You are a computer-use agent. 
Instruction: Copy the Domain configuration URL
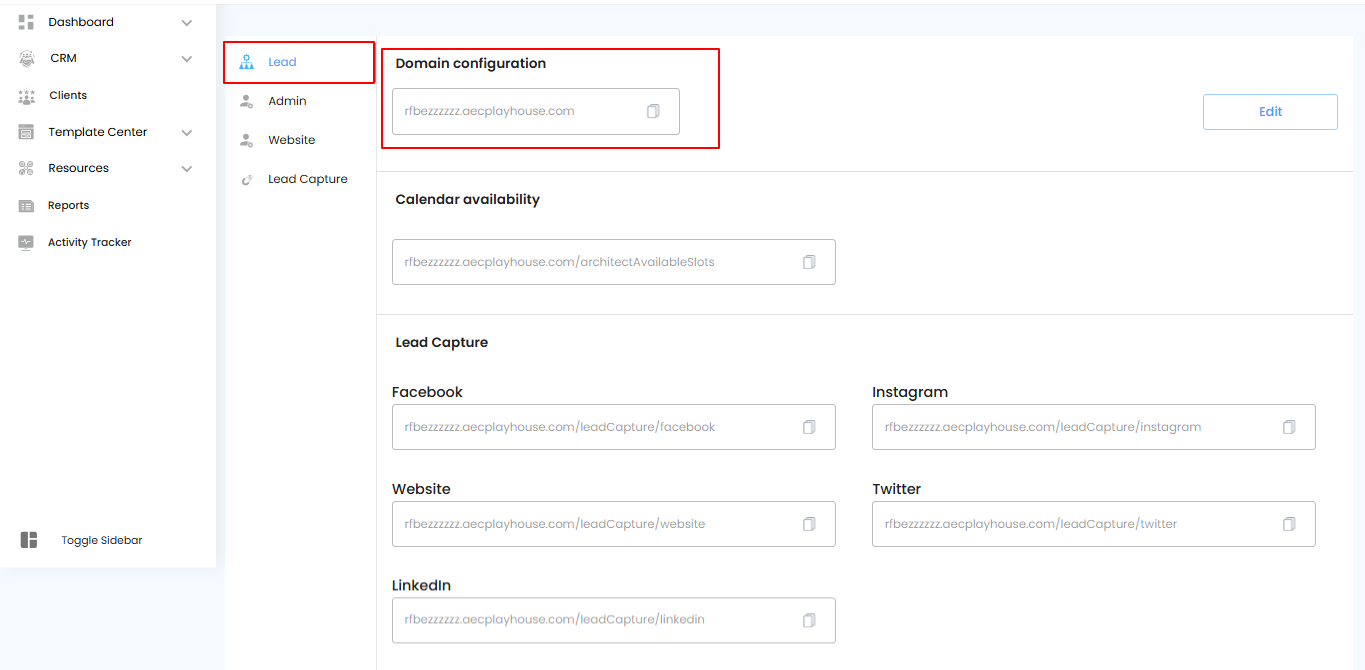pos(653,111)
